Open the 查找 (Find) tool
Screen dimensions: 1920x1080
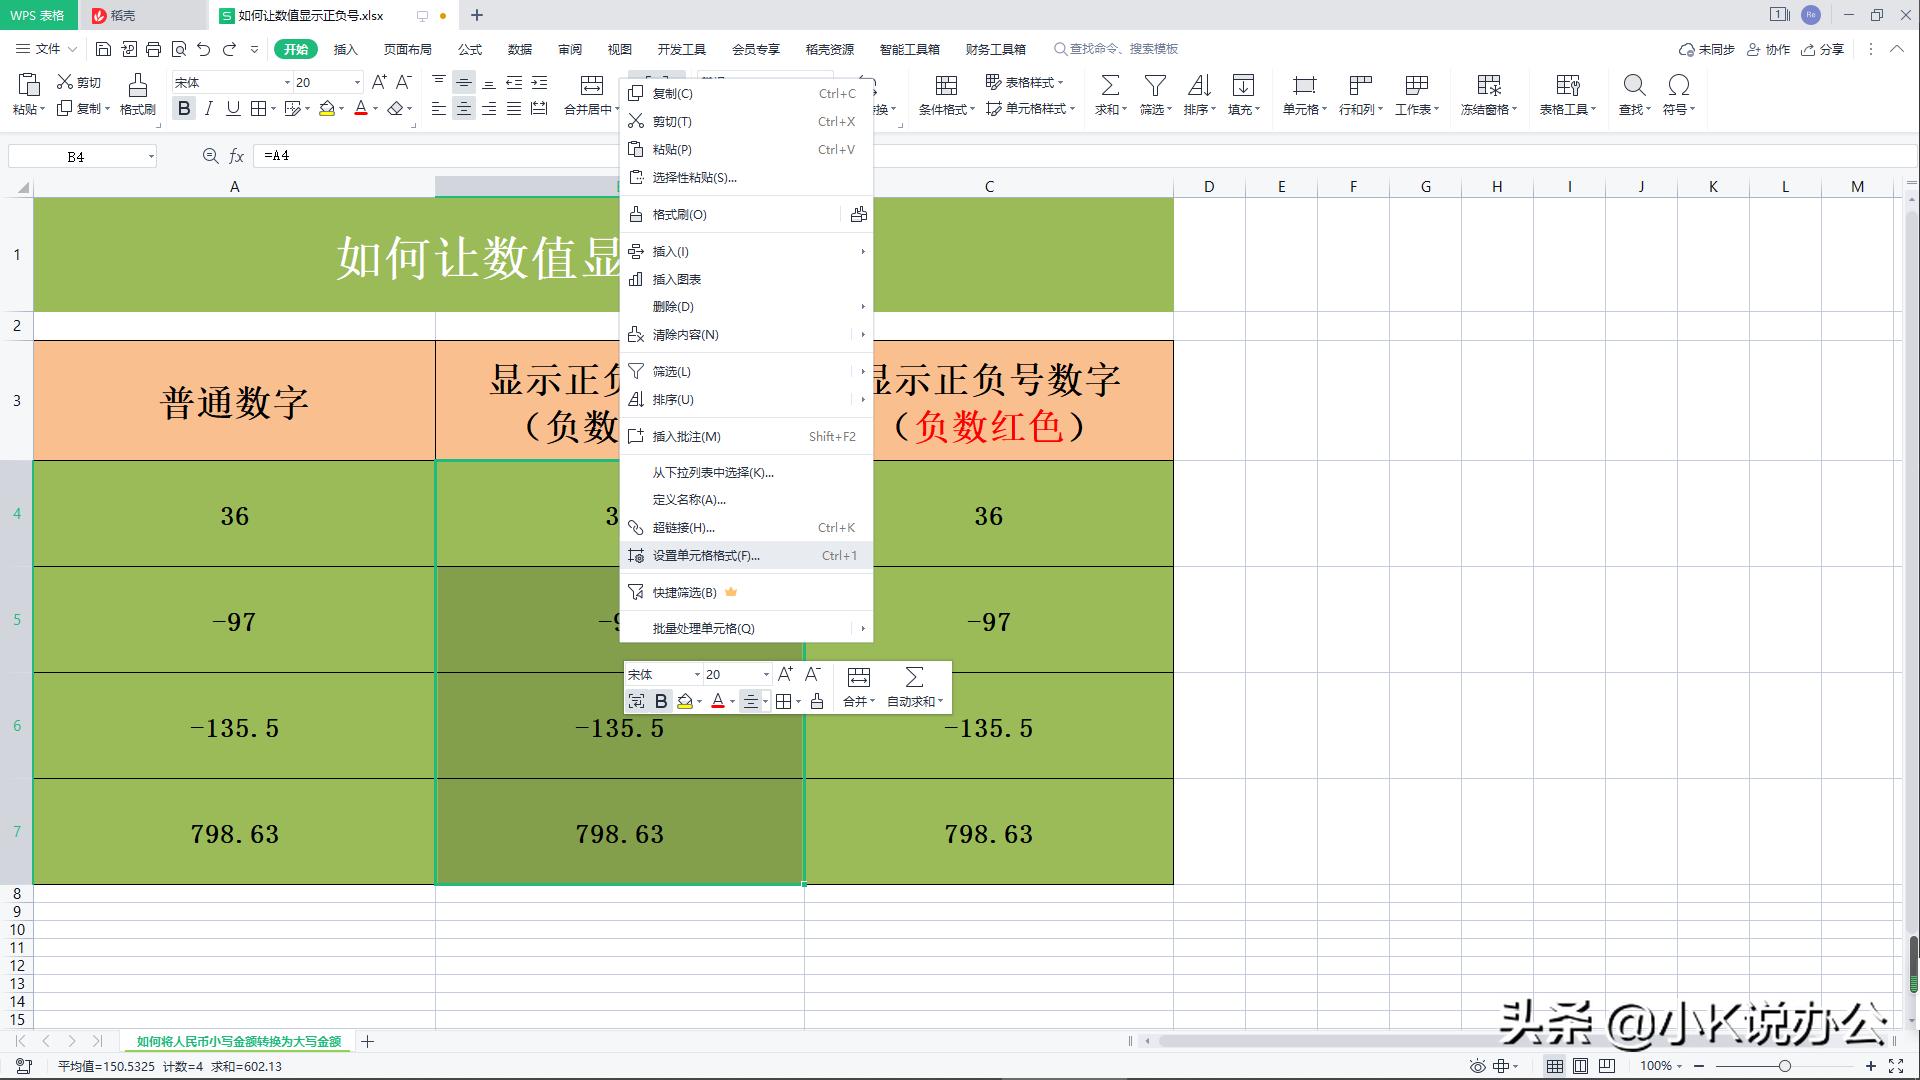pyautogui.click(x=1633, y=95)
